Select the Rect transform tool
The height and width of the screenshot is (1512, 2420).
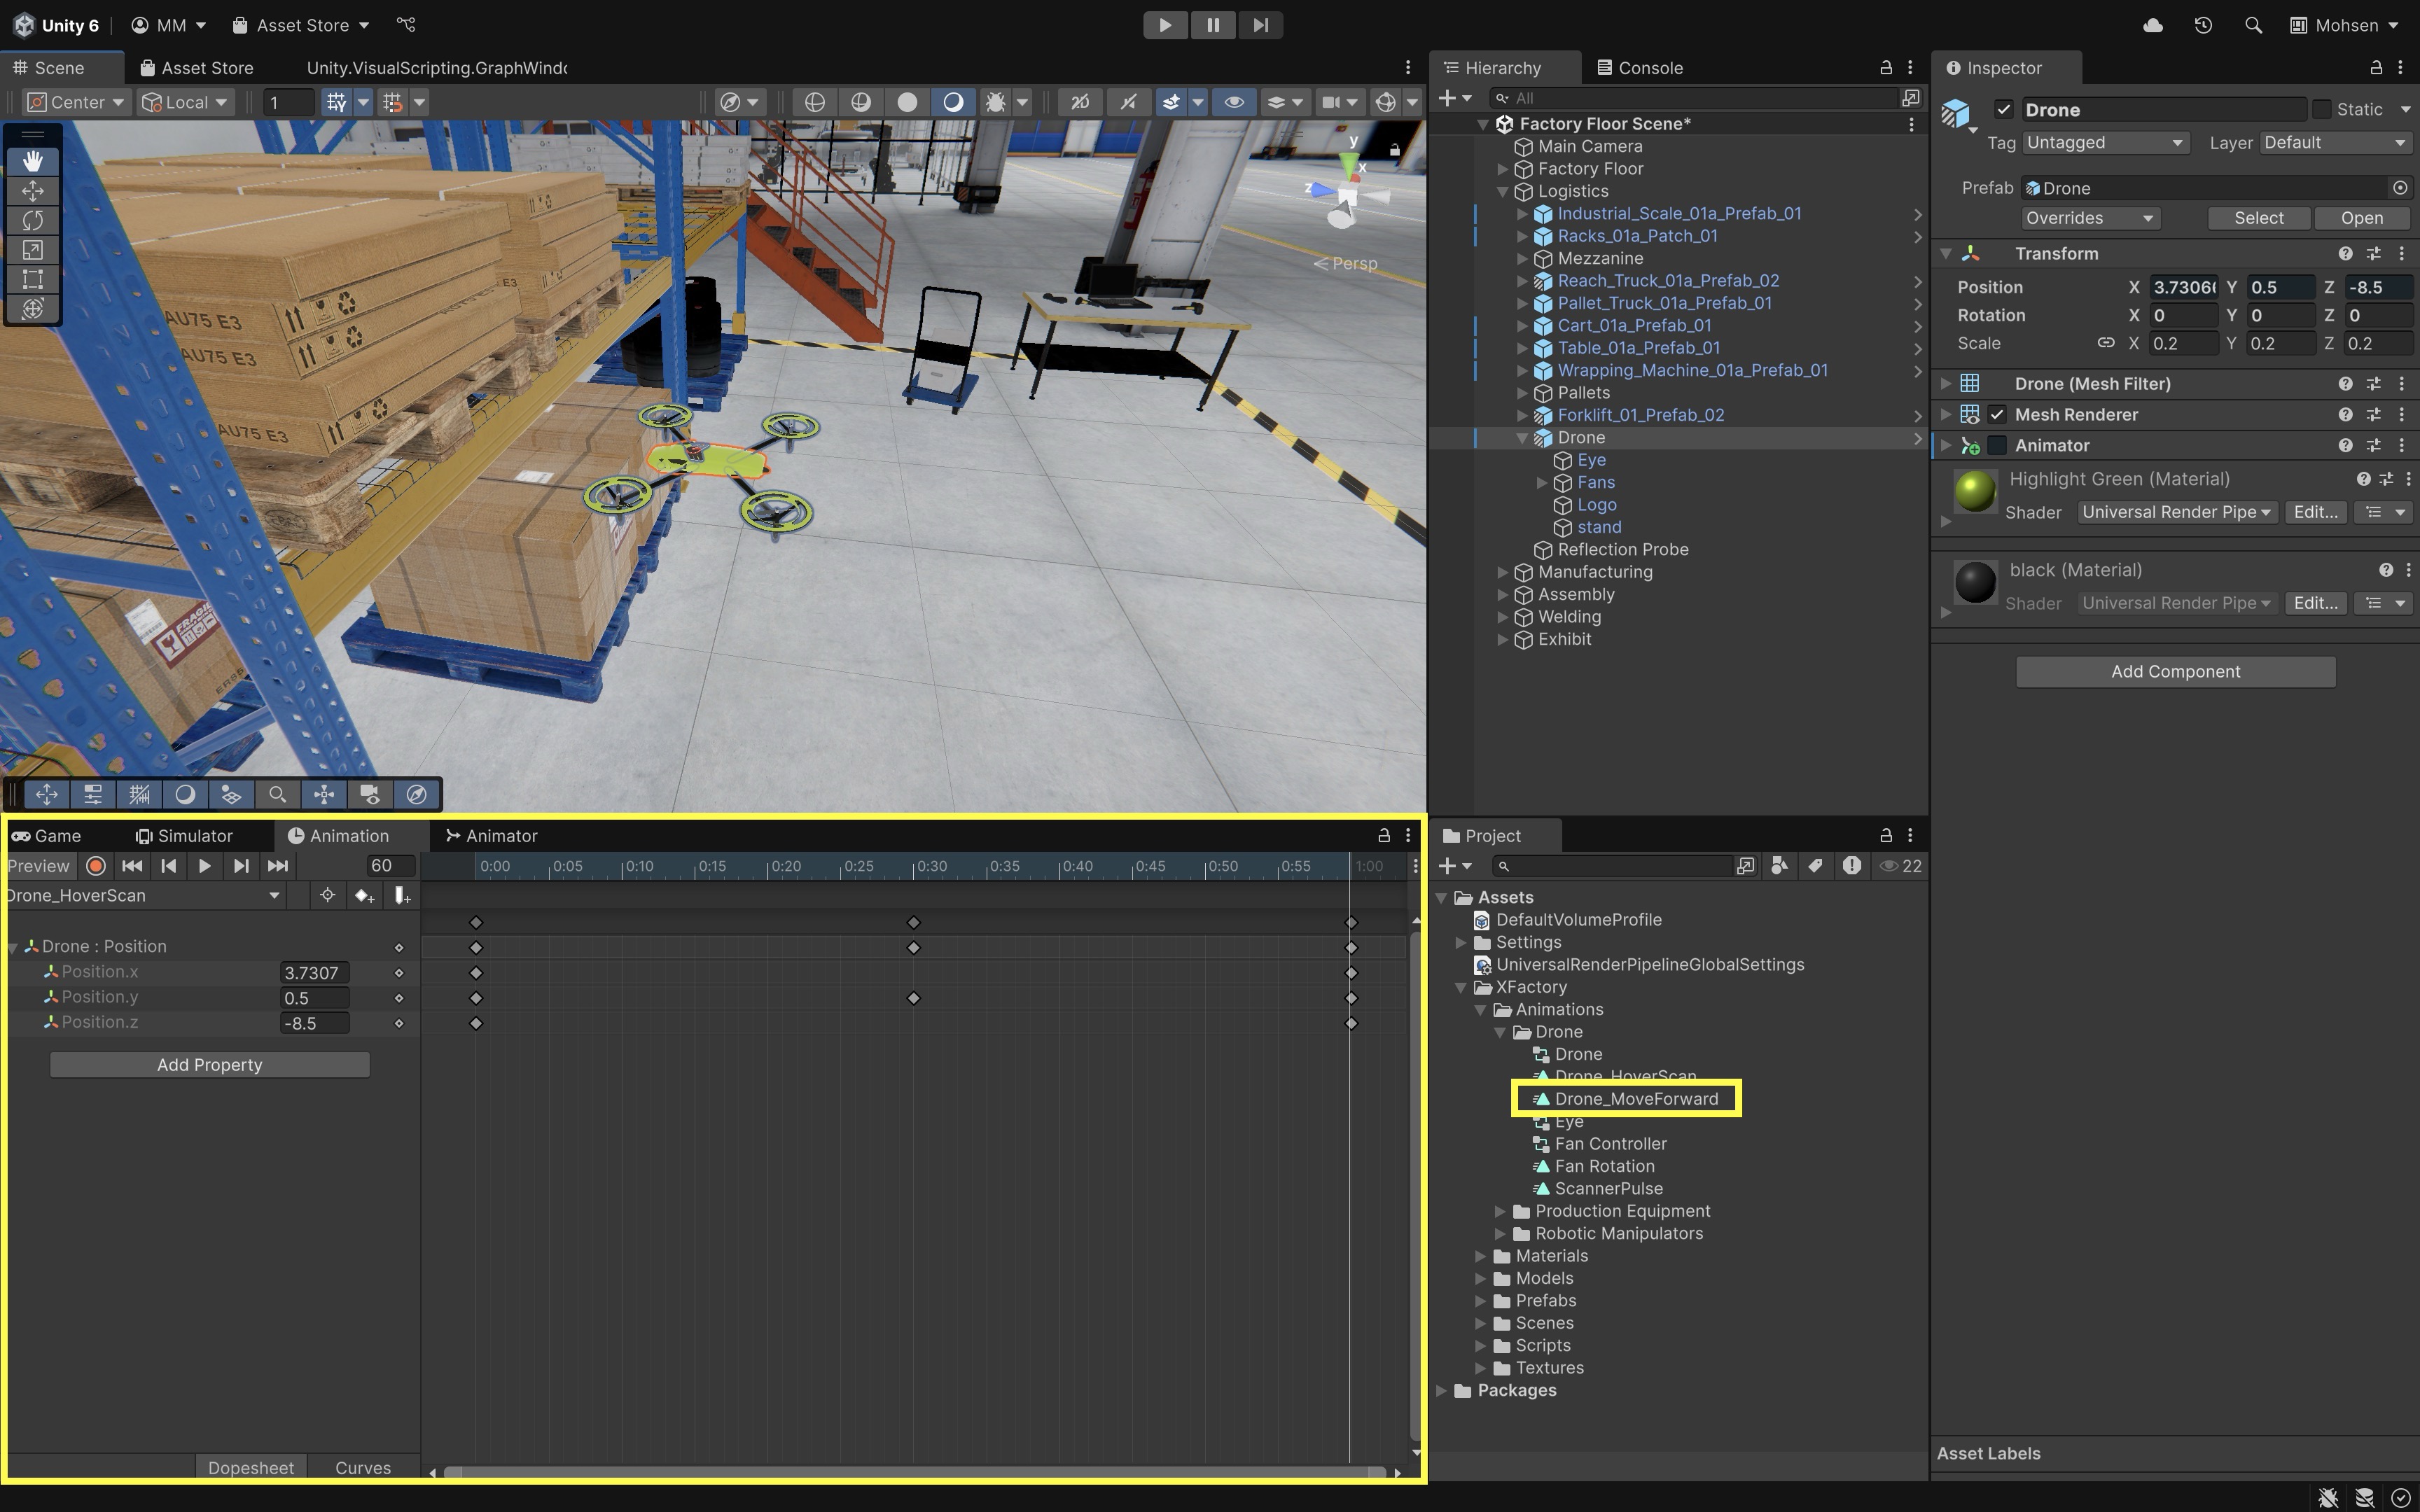32,279
